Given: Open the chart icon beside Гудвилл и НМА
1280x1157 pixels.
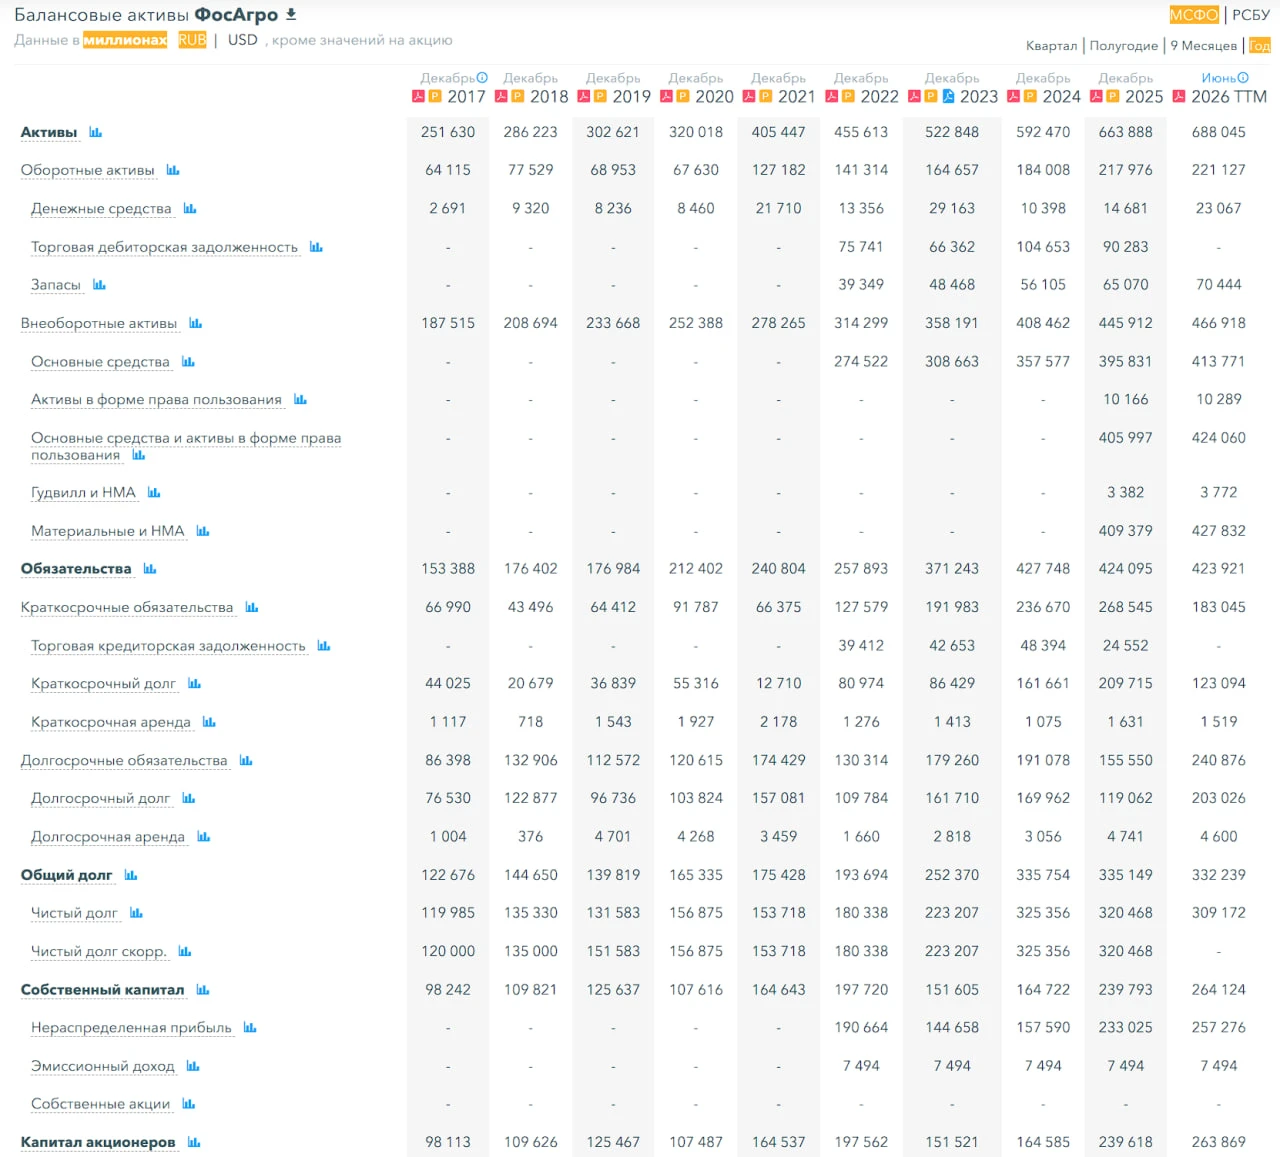Looking at the screenshot, I should 154,492.
